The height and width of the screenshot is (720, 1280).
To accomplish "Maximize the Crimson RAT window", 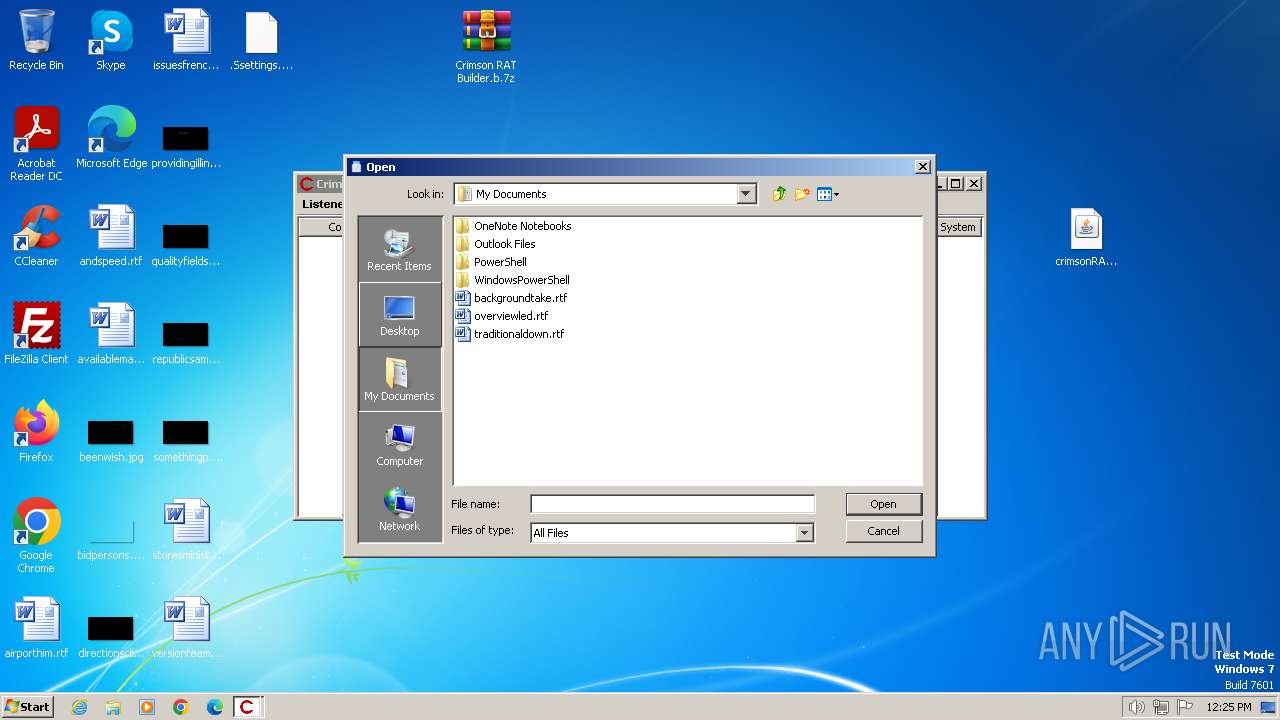I will click(x=956, y=183).
